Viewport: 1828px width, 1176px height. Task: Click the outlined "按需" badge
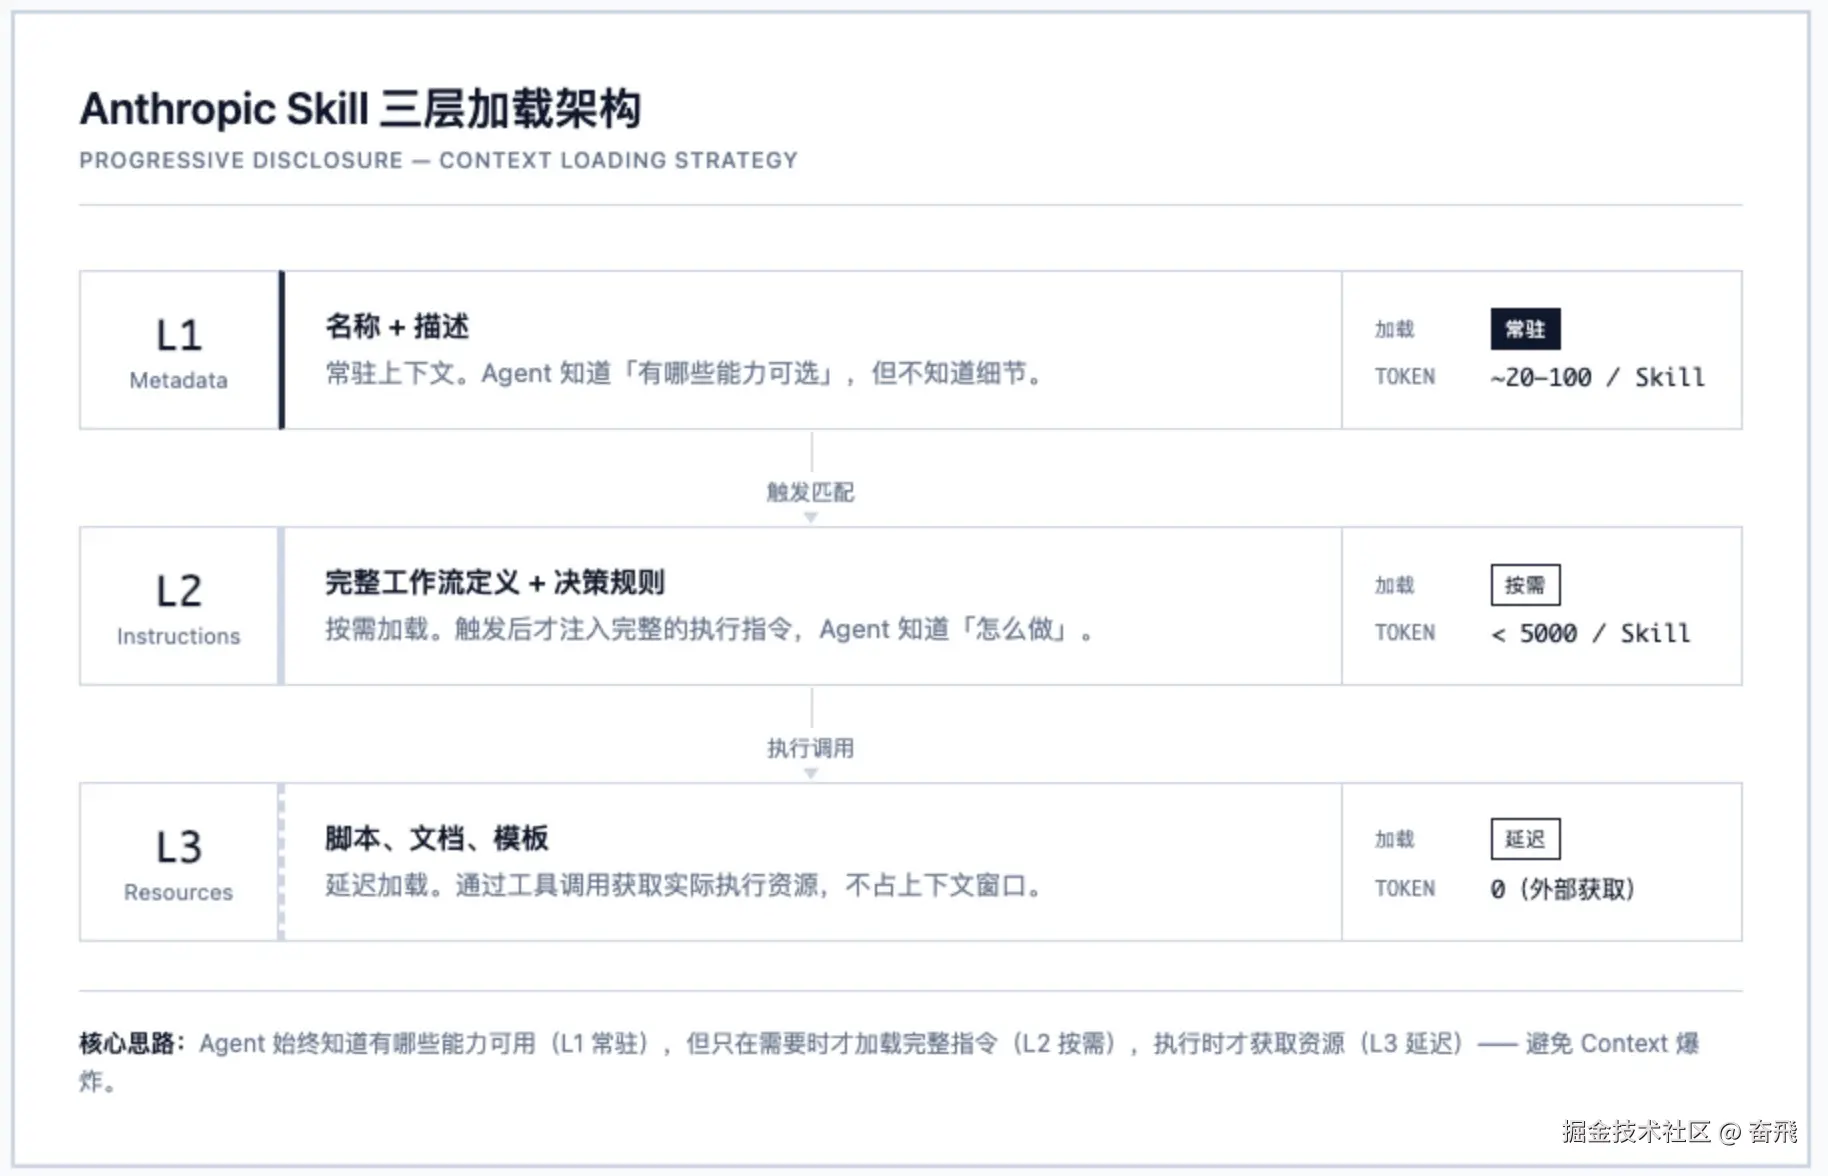point(1525,585)
